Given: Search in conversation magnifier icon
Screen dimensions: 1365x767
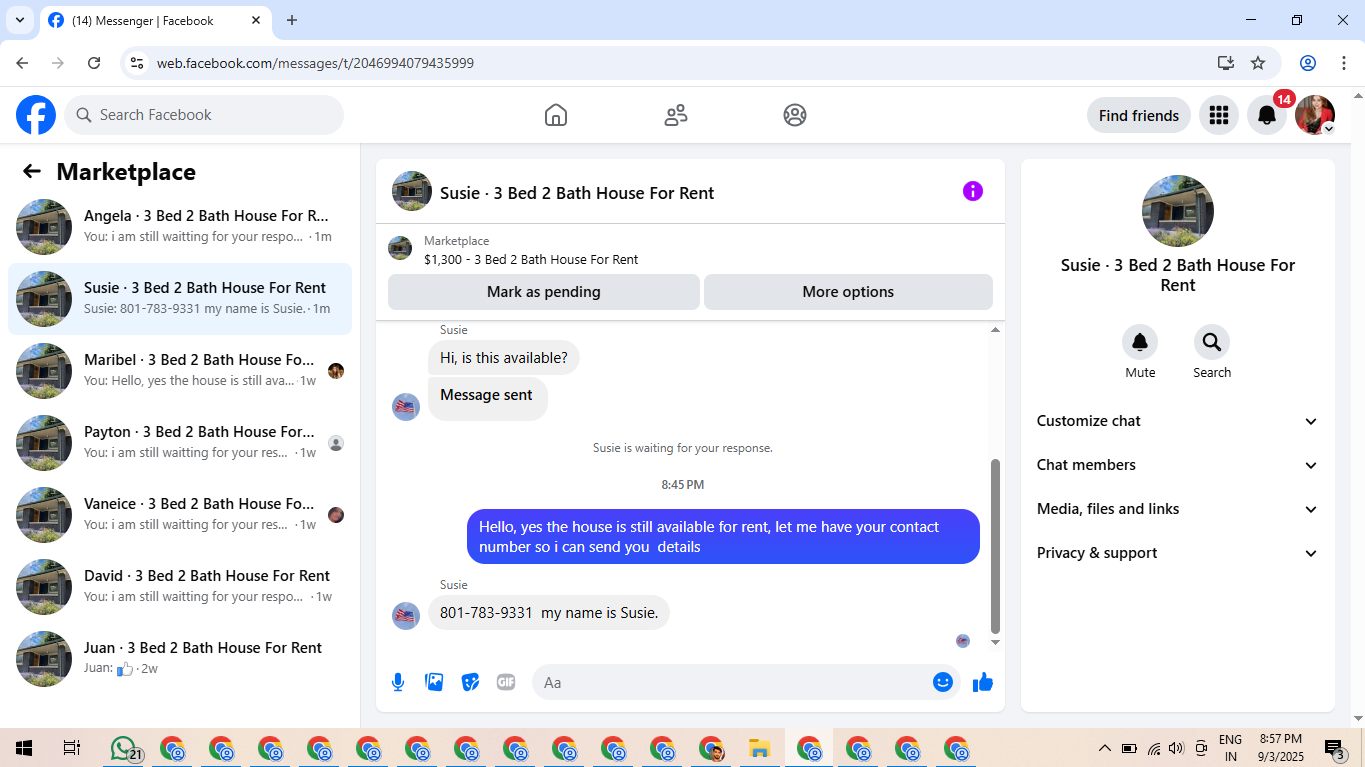Looking at the screenshot, I should (1212, 343).
